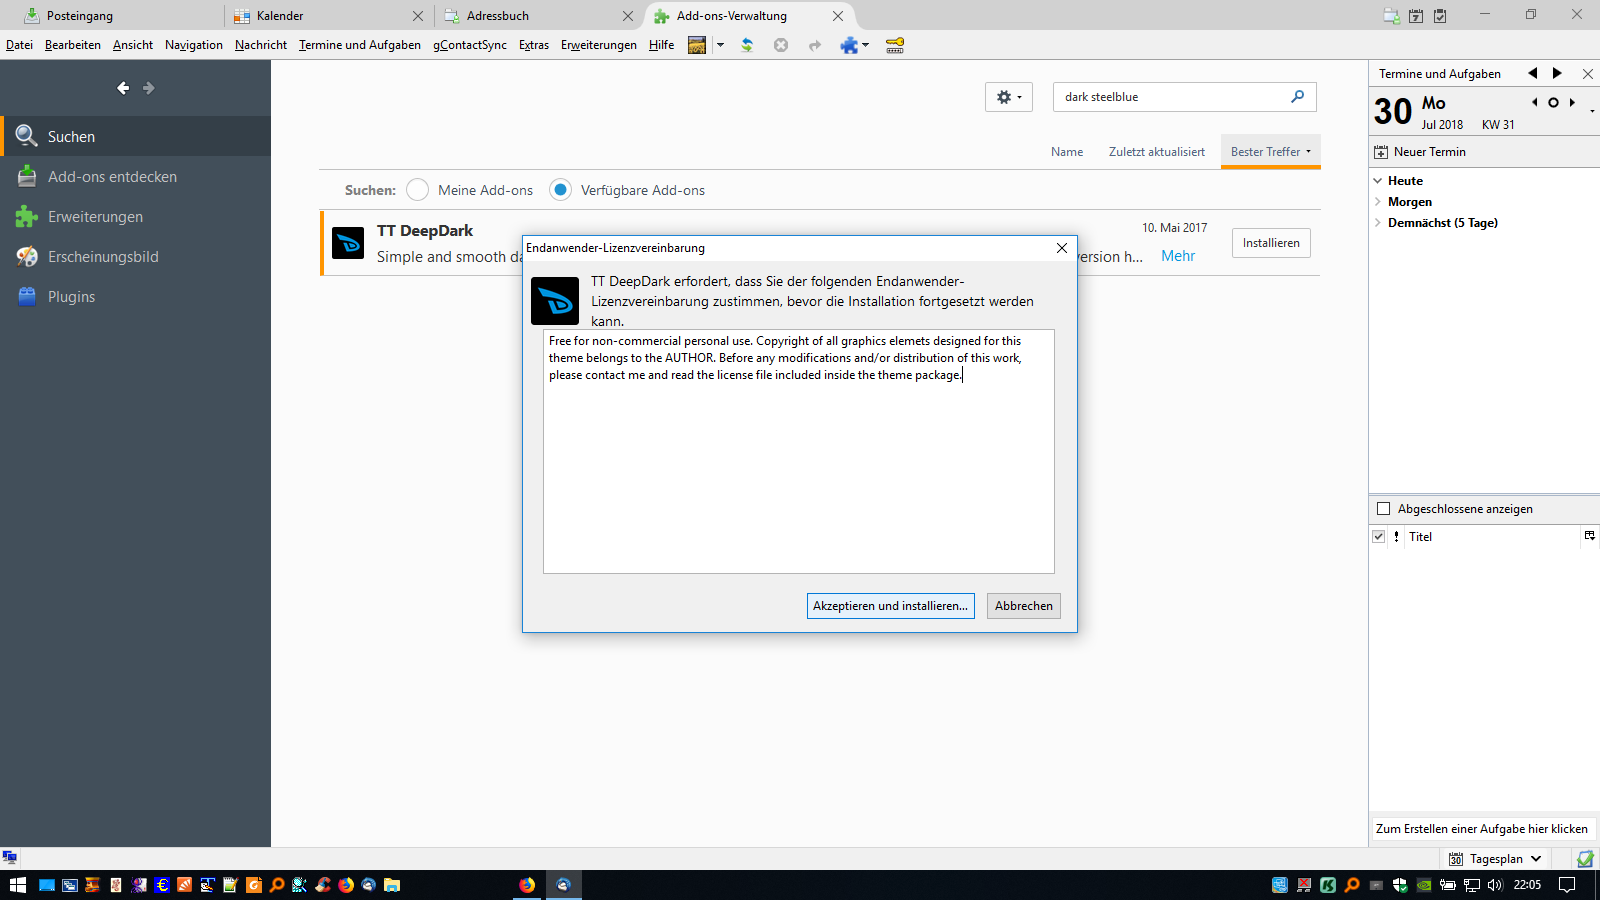Select the Verfügbare Add-ons radio button
This screenshot has width=1600, height=900.
point(561,190)
